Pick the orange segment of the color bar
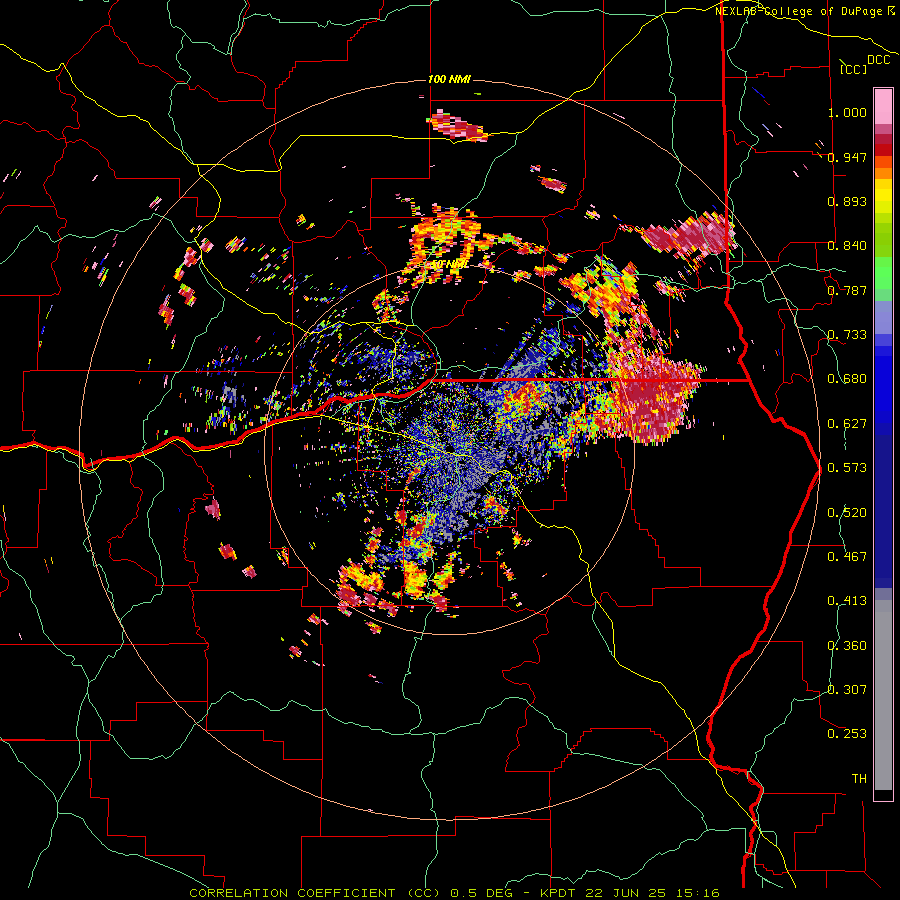Screen dimensions: 900x900 [x=883, y=173]
